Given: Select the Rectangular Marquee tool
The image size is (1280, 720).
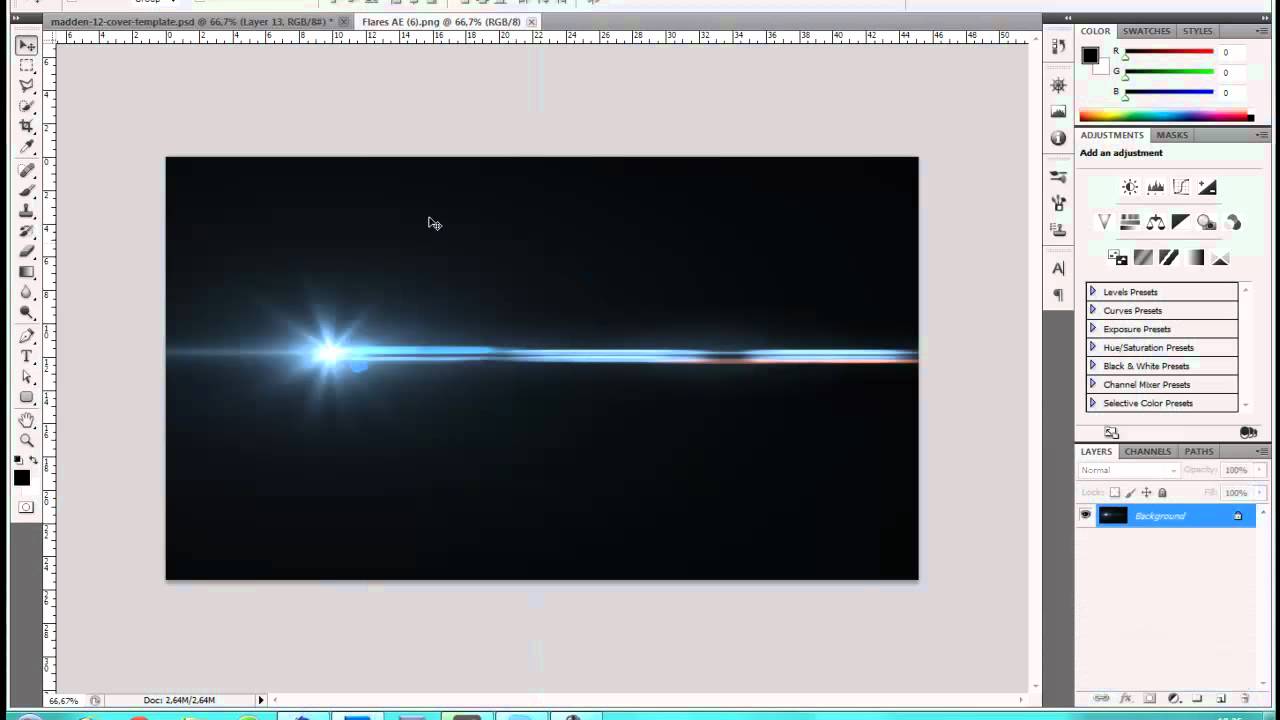Looking at the screenshot, I should 27,66.
